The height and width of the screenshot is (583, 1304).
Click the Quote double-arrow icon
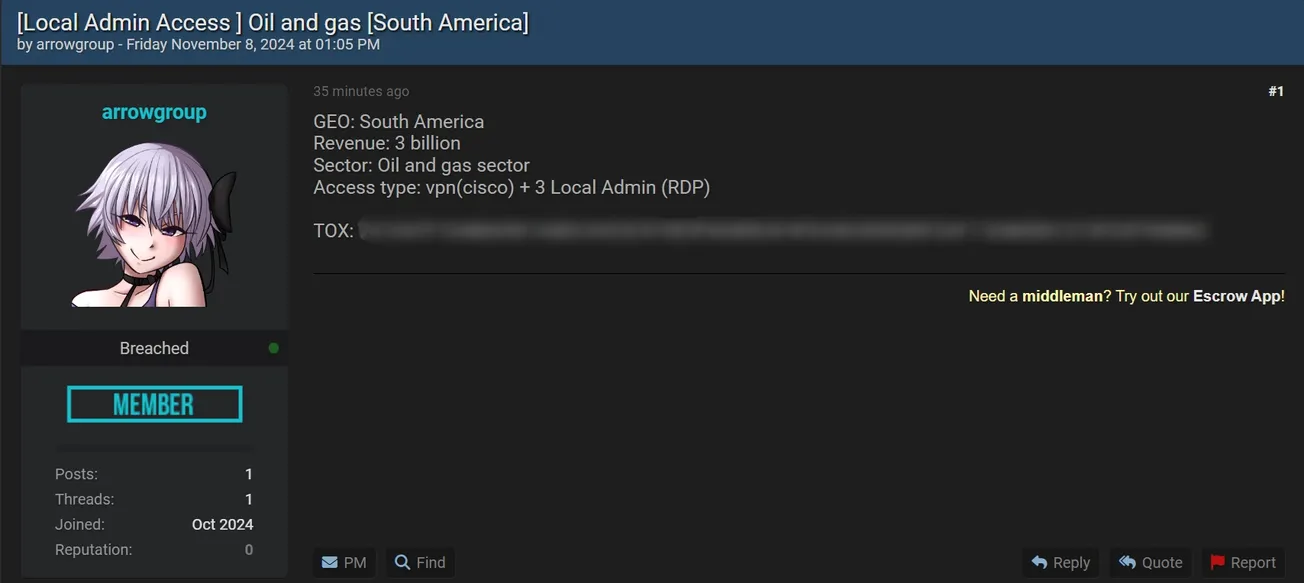click(1127, 563)
